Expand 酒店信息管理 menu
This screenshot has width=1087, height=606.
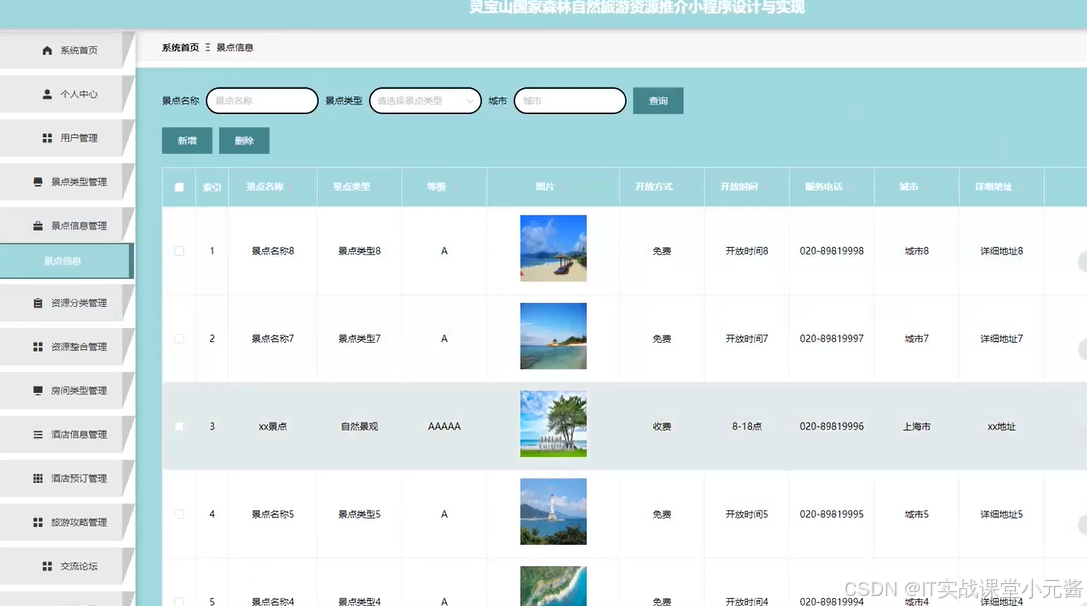coord(65,434)
